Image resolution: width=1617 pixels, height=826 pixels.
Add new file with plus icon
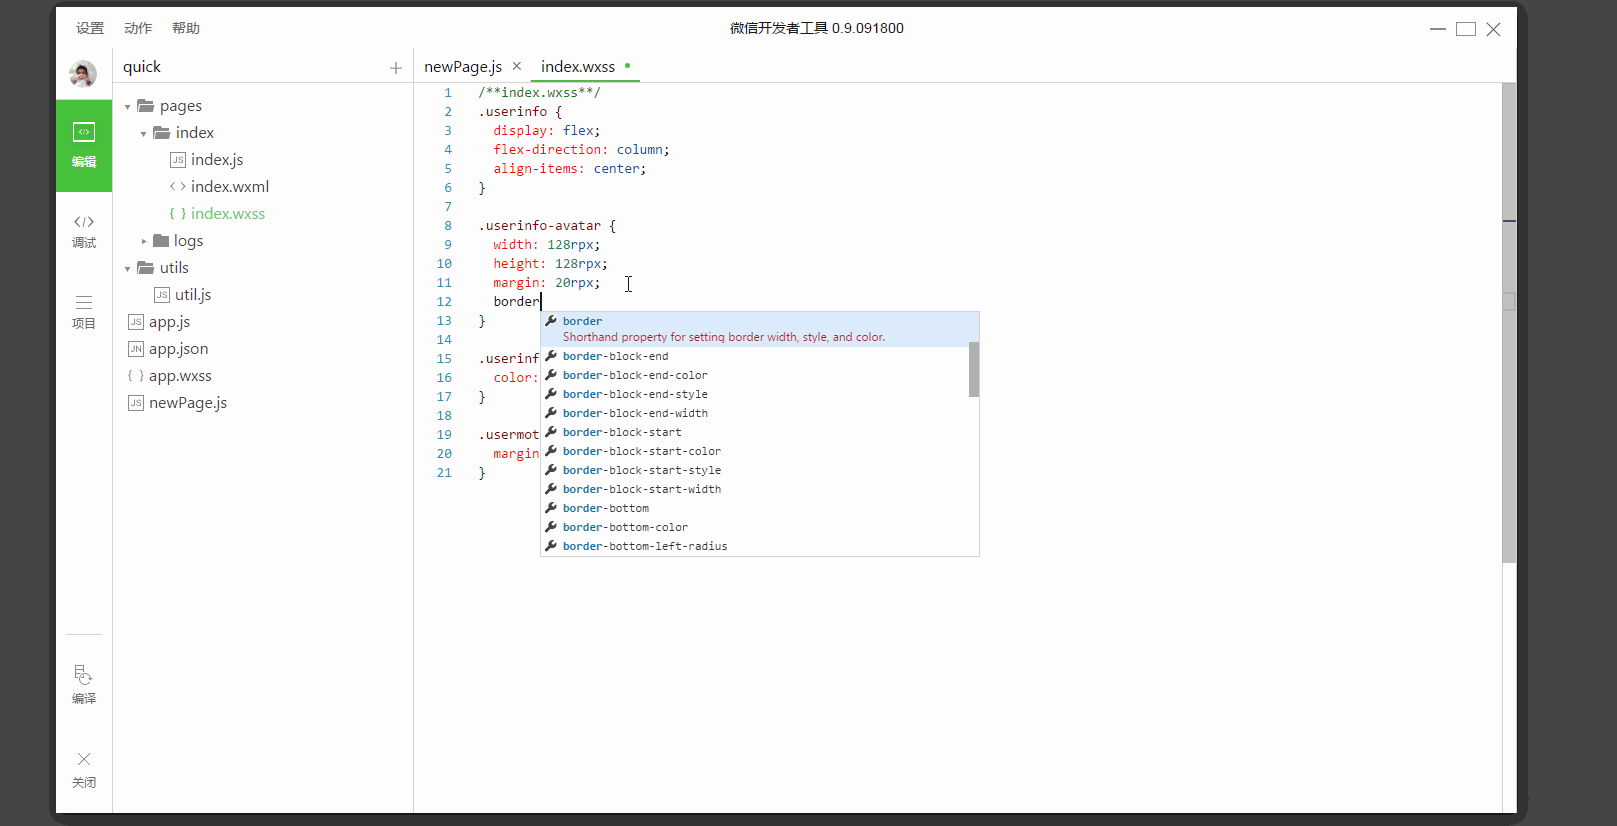point(396,68)
